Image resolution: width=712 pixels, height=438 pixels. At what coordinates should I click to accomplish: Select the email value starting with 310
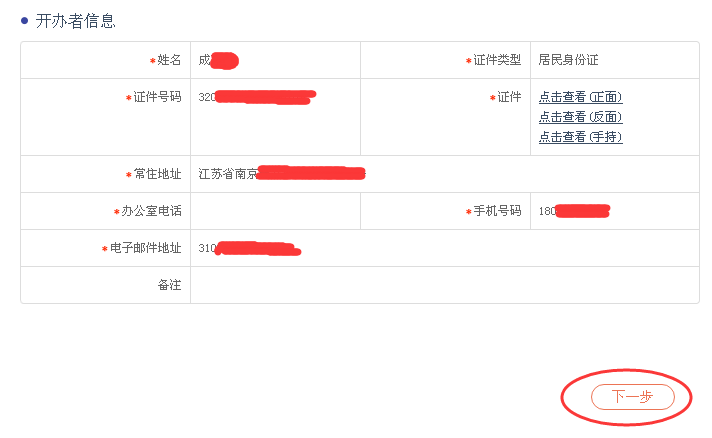click(x=250, y=248)
